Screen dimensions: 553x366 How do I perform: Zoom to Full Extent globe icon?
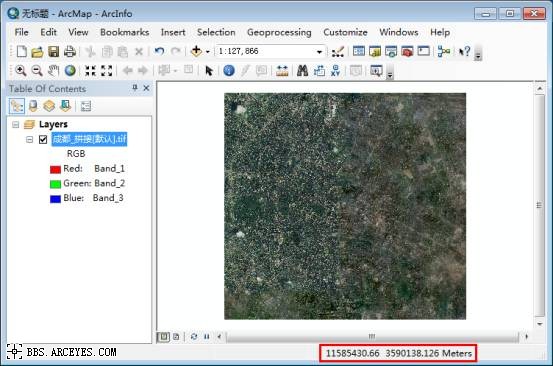click(x=70, y=71)
